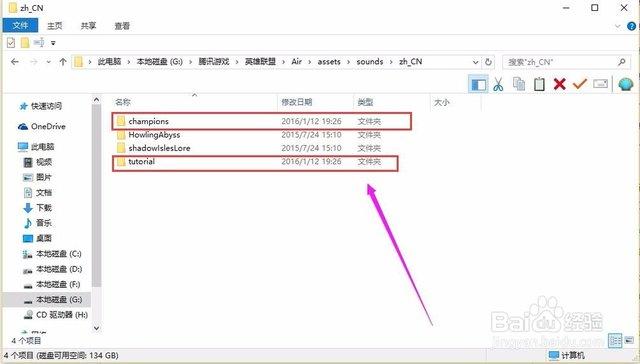
Task: Open the recent locations dropdown arrow
Action: coord(49,62)
